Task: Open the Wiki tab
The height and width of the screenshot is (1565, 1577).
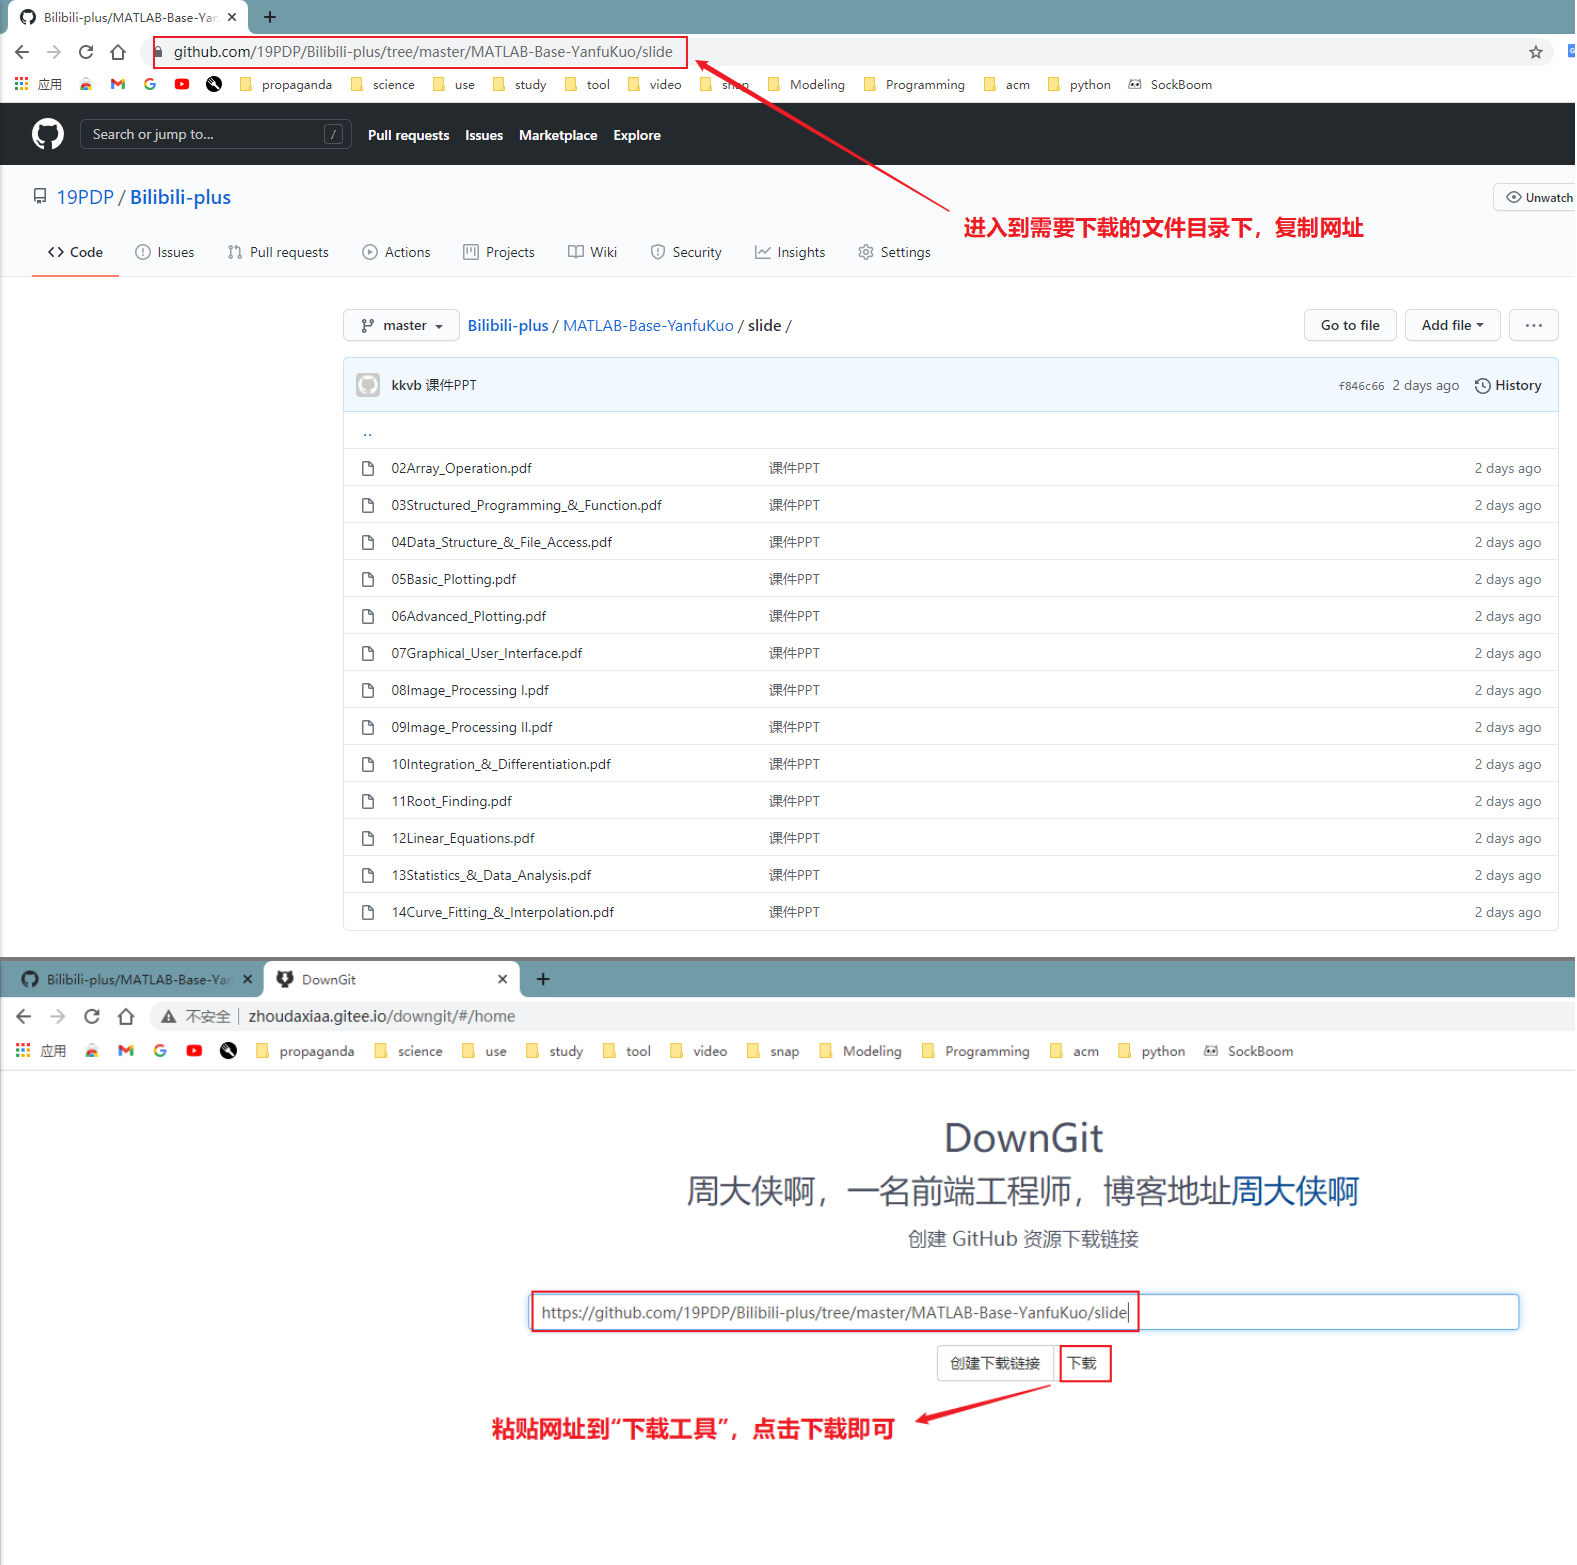Action: pyautogui.click(x=592, y=252)
